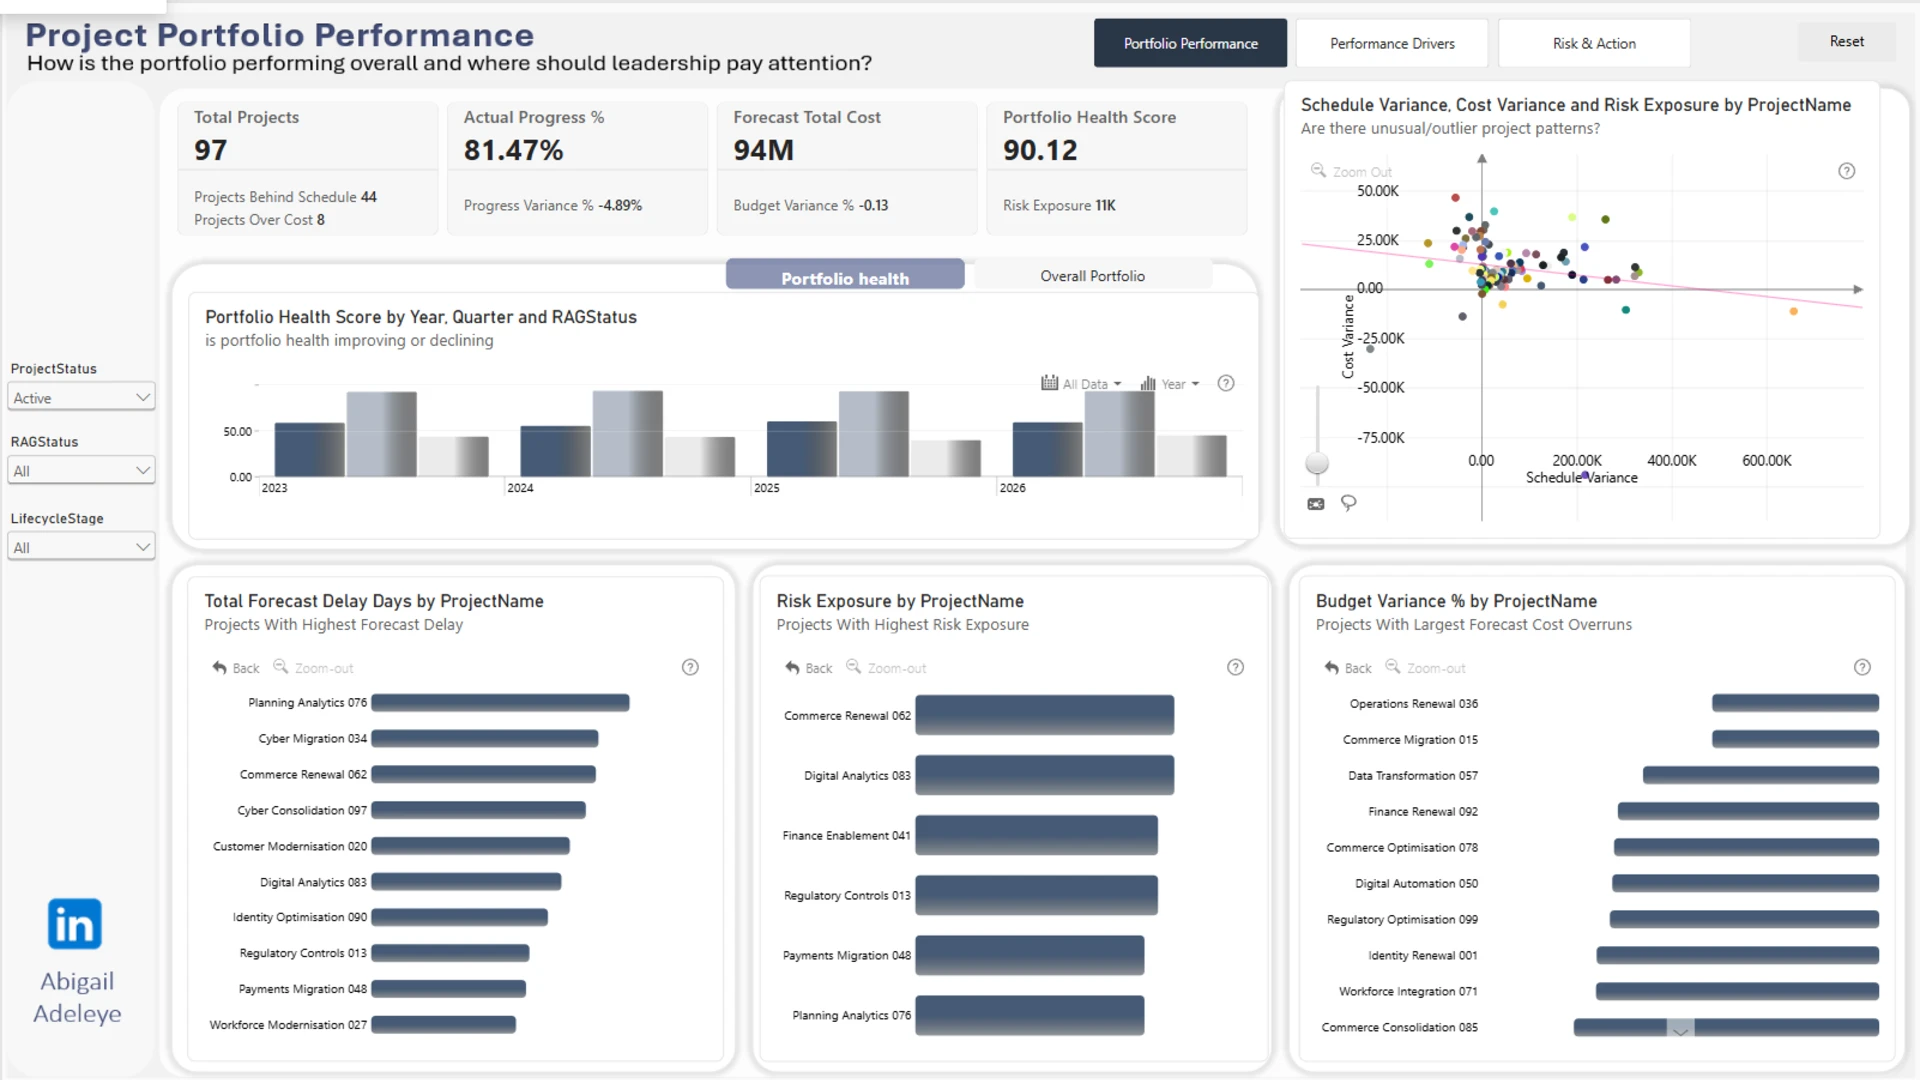Open help icon on Portfolio Health Score chart
This screenshot has height=1080, width=1920.
tap(1226, 383)
